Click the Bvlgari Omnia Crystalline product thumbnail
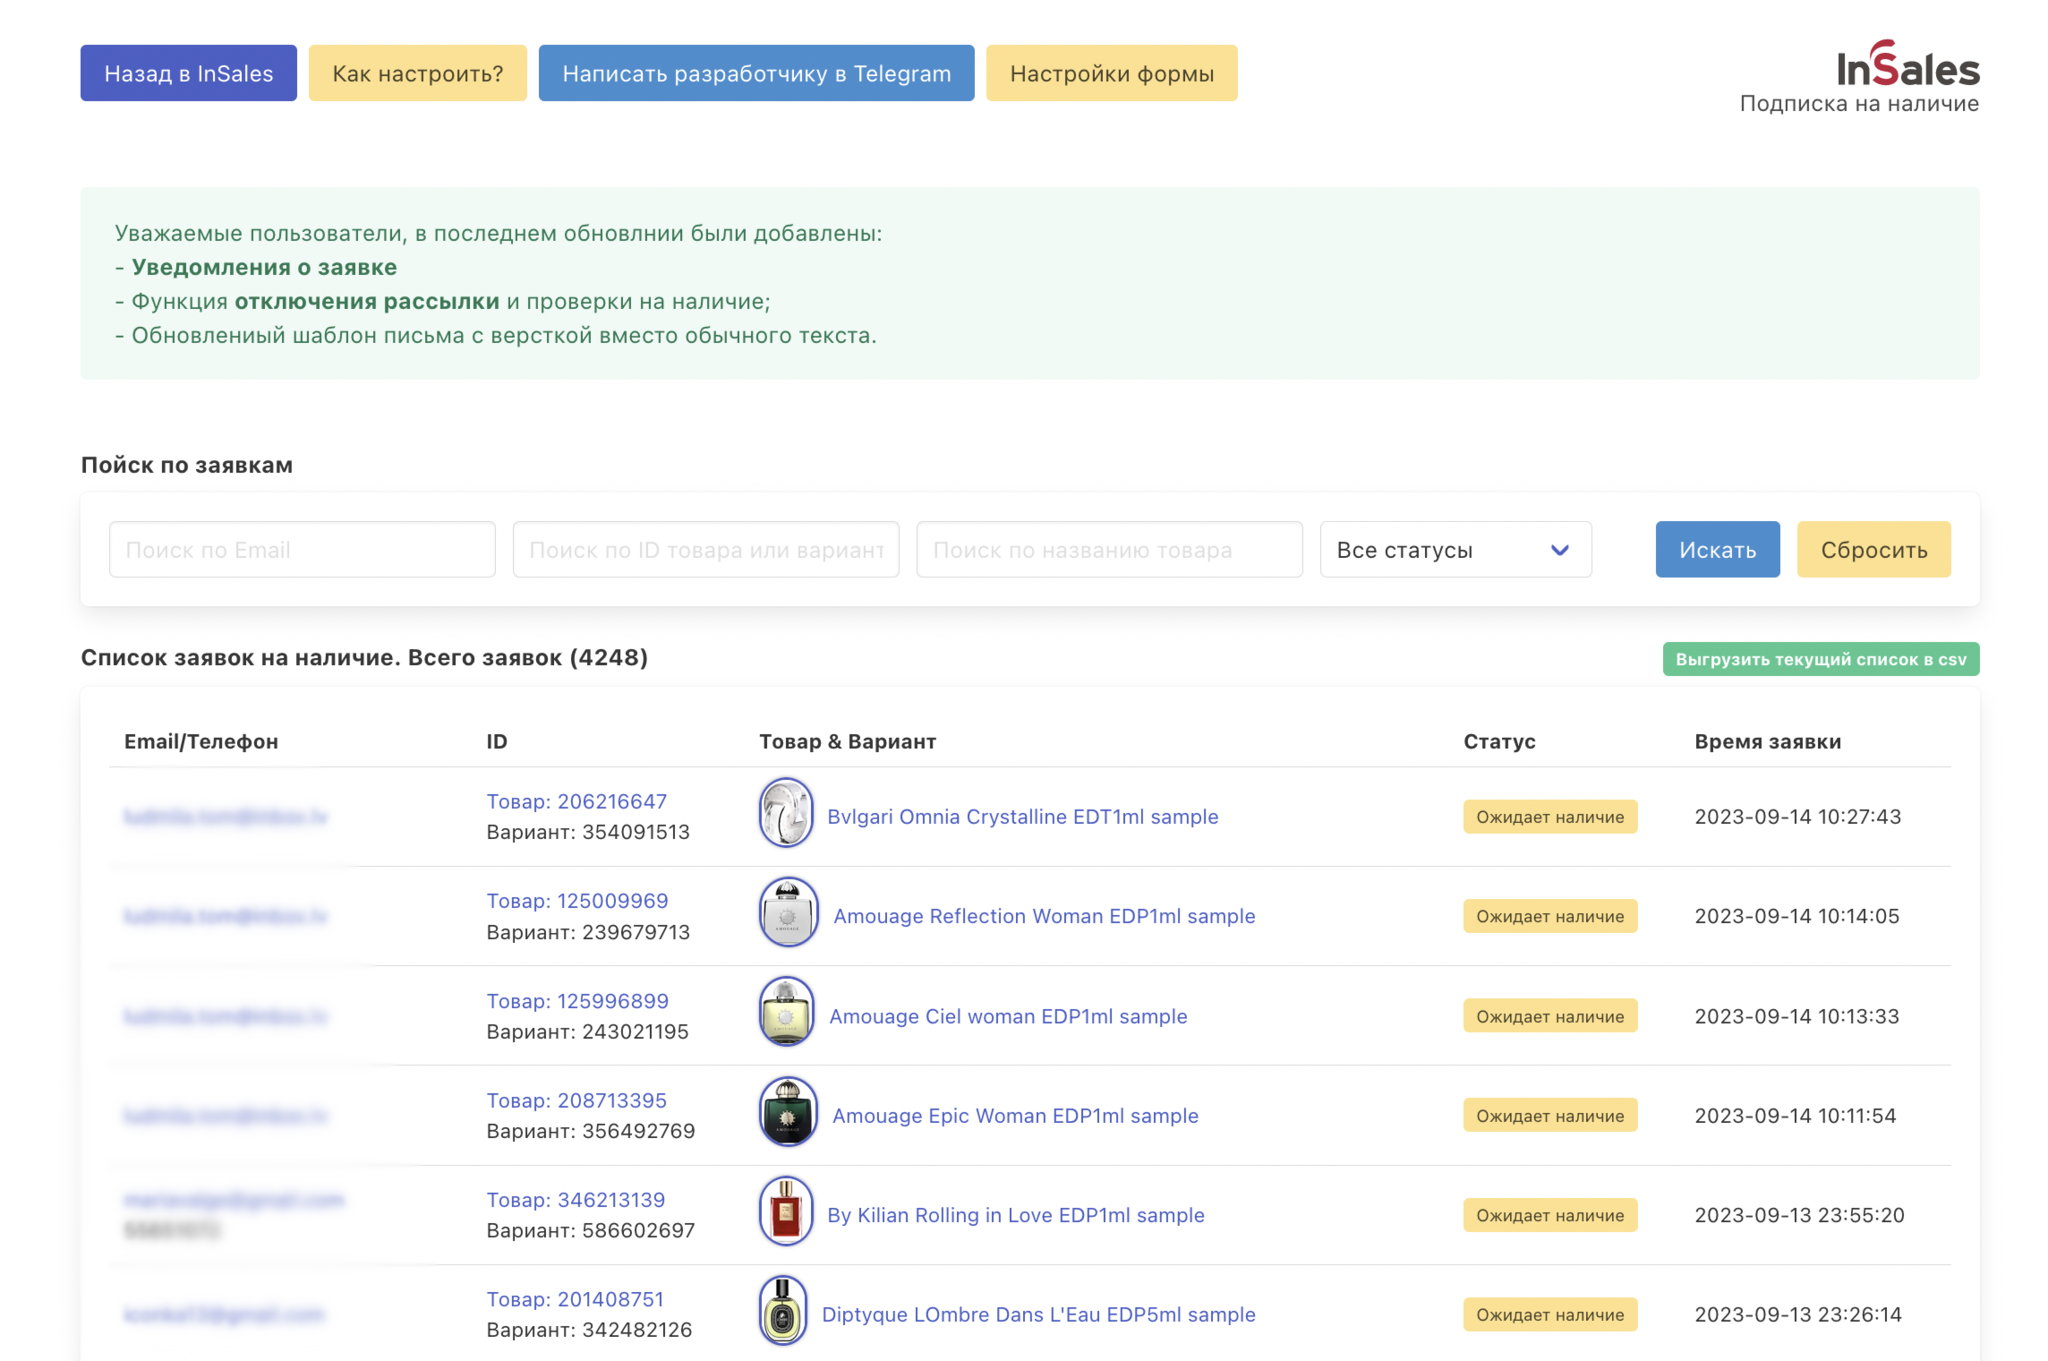The width and height of the screenshot is (2048, 1361). [786, 813]
